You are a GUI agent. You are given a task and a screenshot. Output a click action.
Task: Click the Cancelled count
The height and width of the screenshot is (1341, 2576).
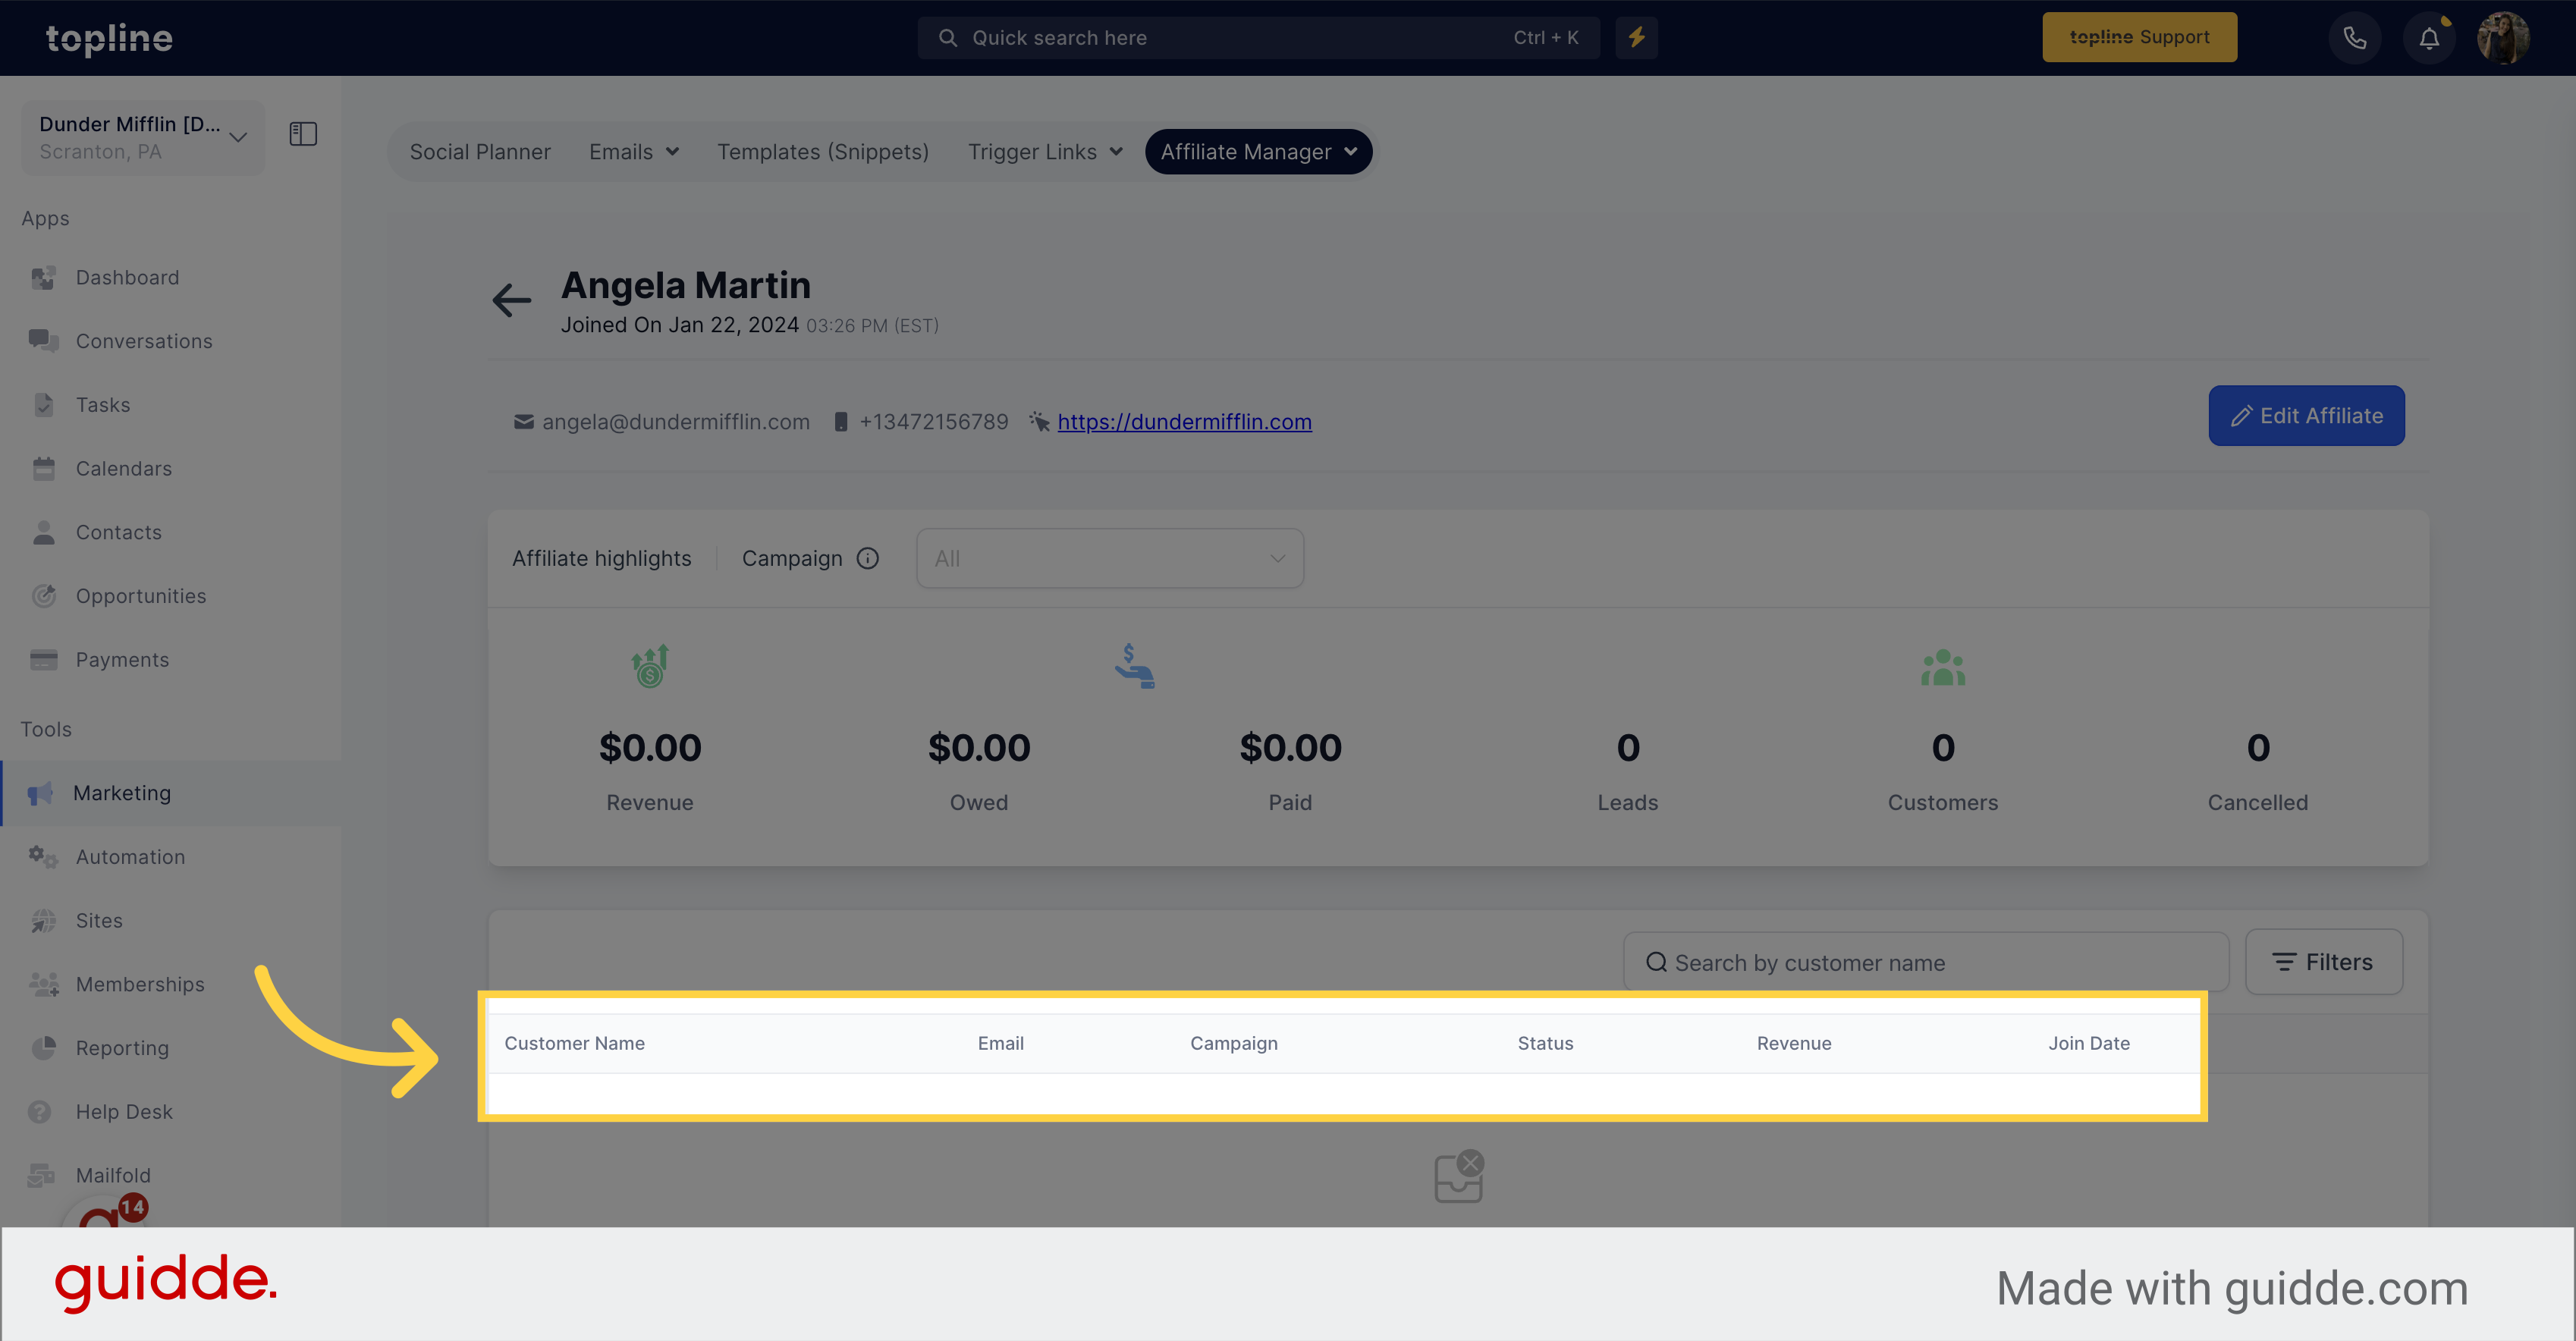pyautogui.click(x=2257, y=748)
